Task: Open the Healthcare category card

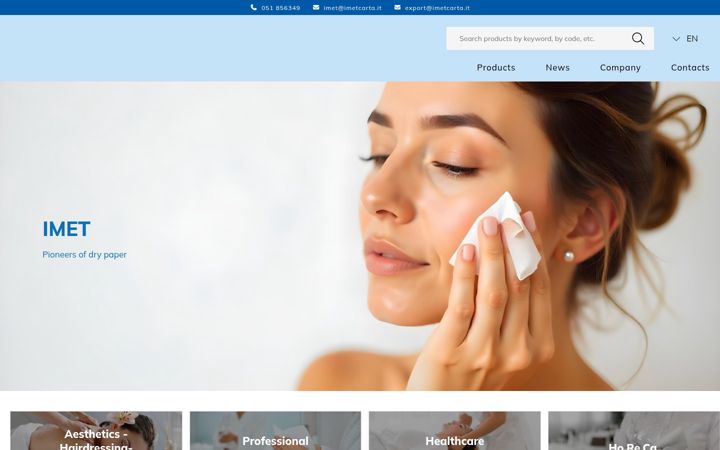Action: (x=455, y=431)
